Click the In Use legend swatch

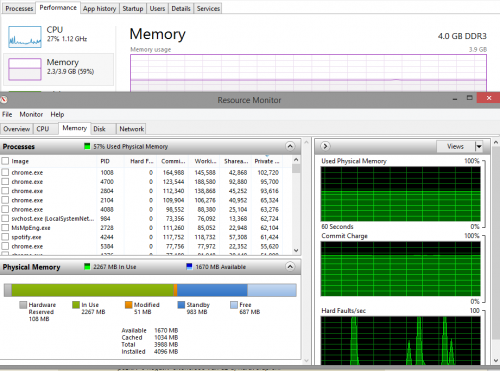click(x=76, y=305)
